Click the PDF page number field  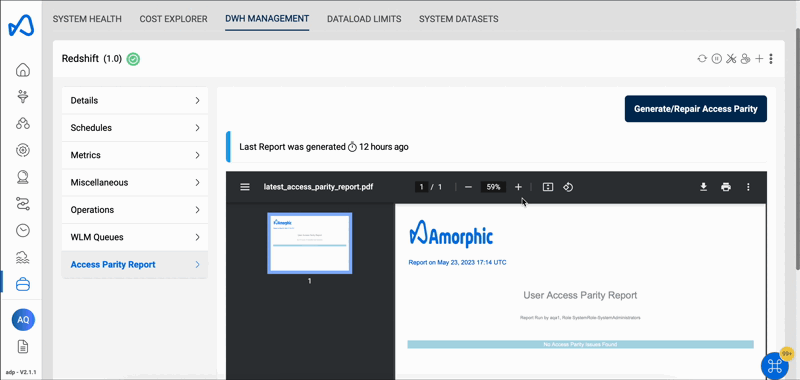421,187
